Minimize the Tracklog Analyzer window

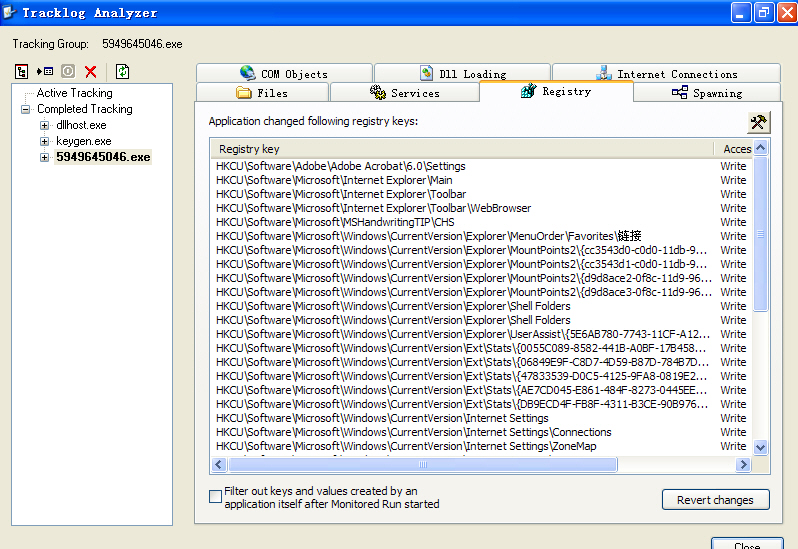point(740,13)
